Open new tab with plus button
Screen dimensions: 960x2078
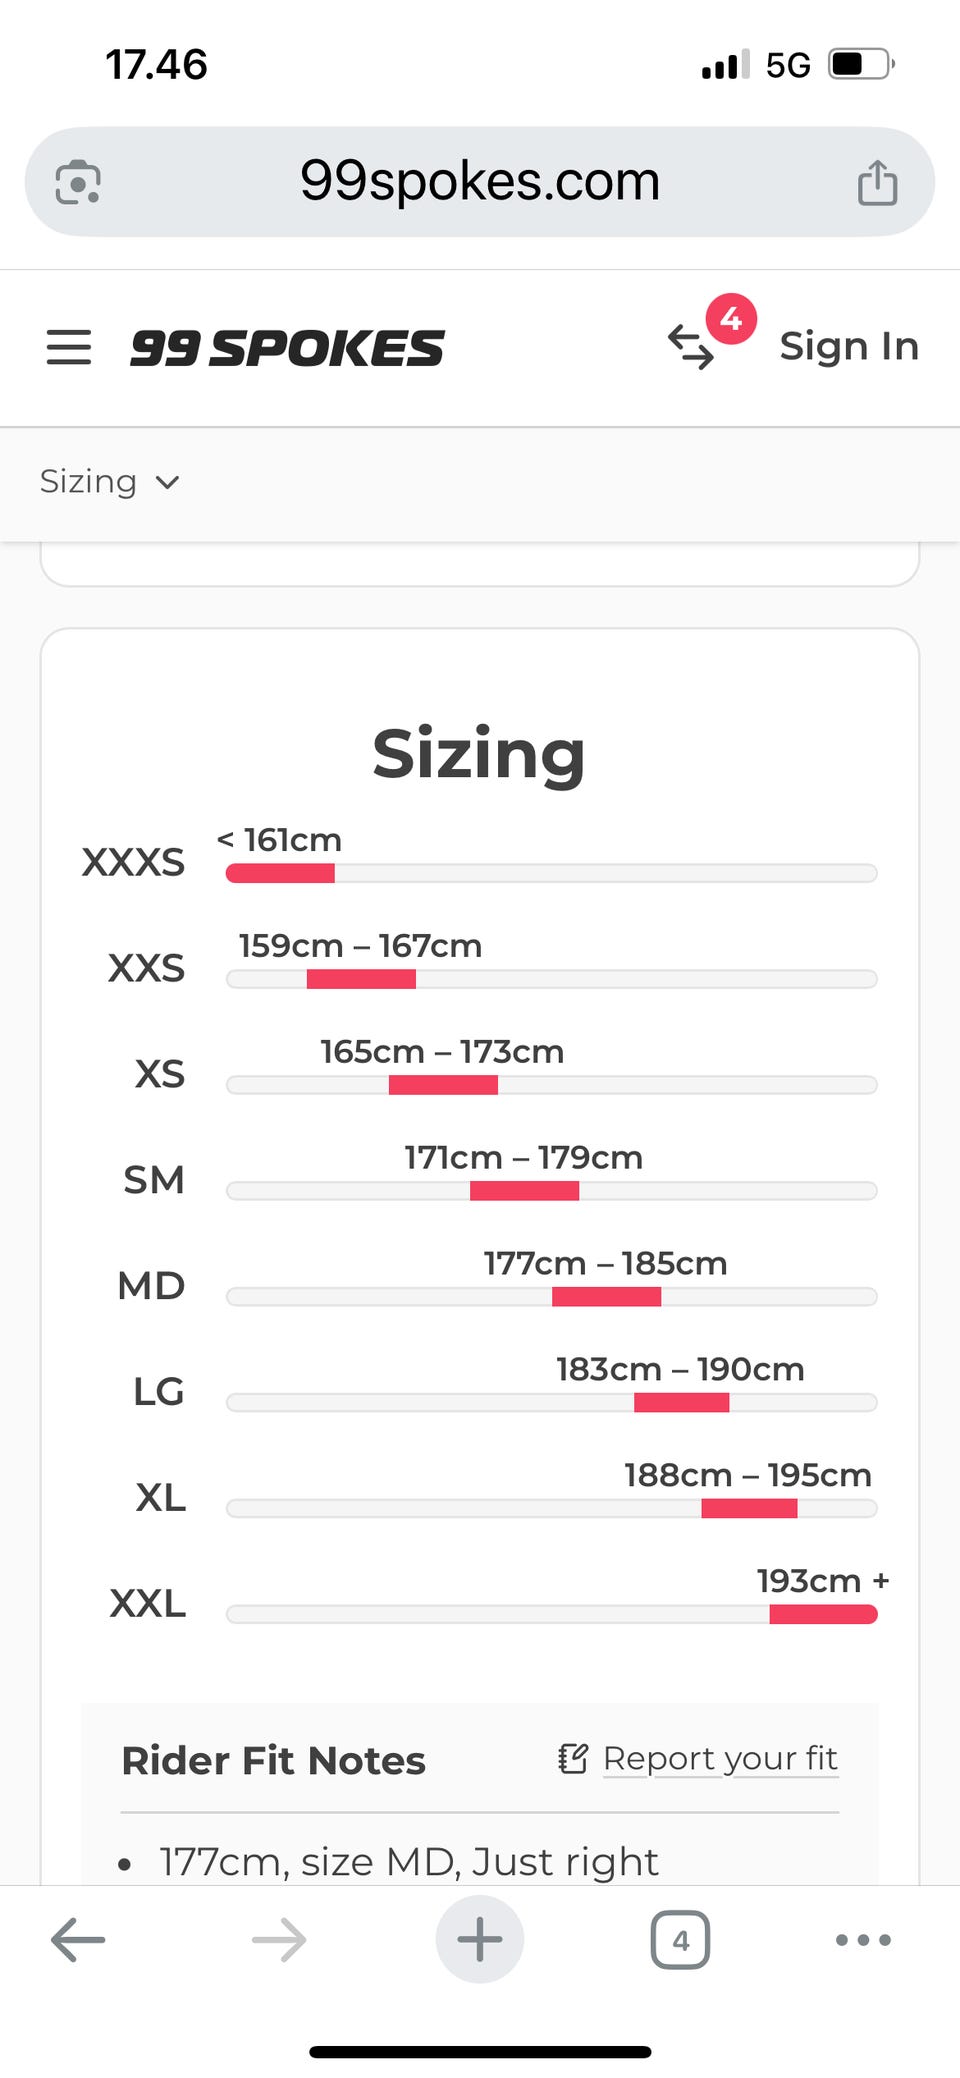[x=480, y=1940]
